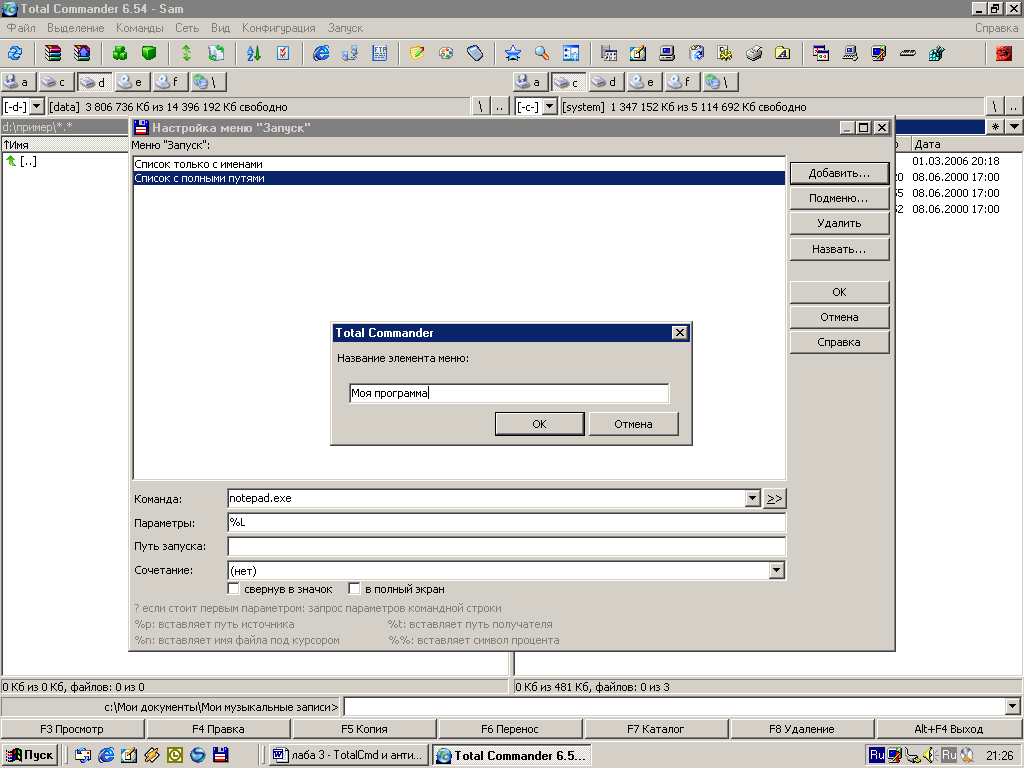Expand the Сочетание shortcut dropdown
The width and height of the screenshot is (1024, 768).
coord(776,570)
